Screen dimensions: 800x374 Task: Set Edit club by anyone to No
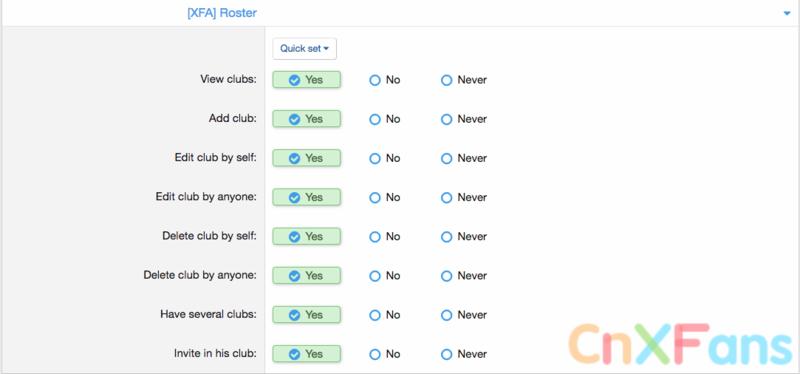[385, 197]
